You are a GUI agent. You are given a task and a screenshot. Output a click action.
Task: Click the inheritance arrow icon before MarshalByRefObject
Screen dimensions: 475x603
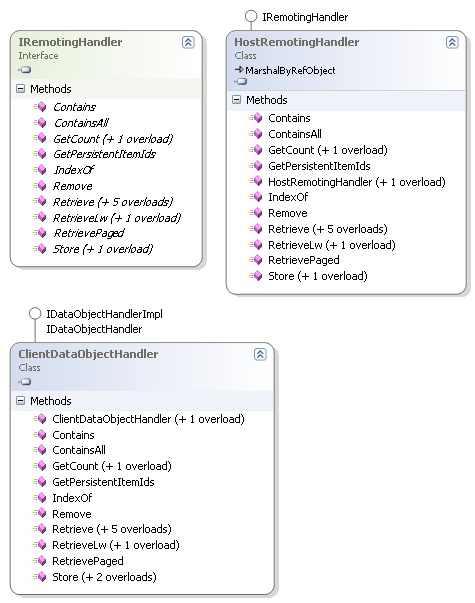[x=239, y=70]
